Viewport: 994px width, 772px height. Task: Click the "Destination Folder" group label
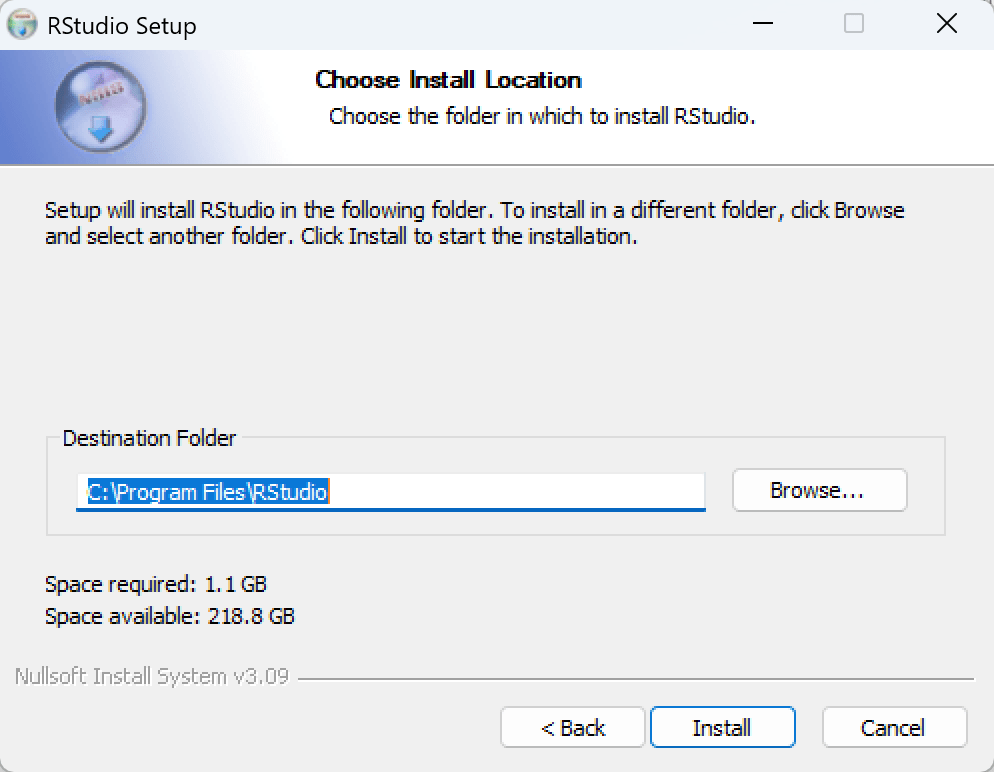point(149,438)
